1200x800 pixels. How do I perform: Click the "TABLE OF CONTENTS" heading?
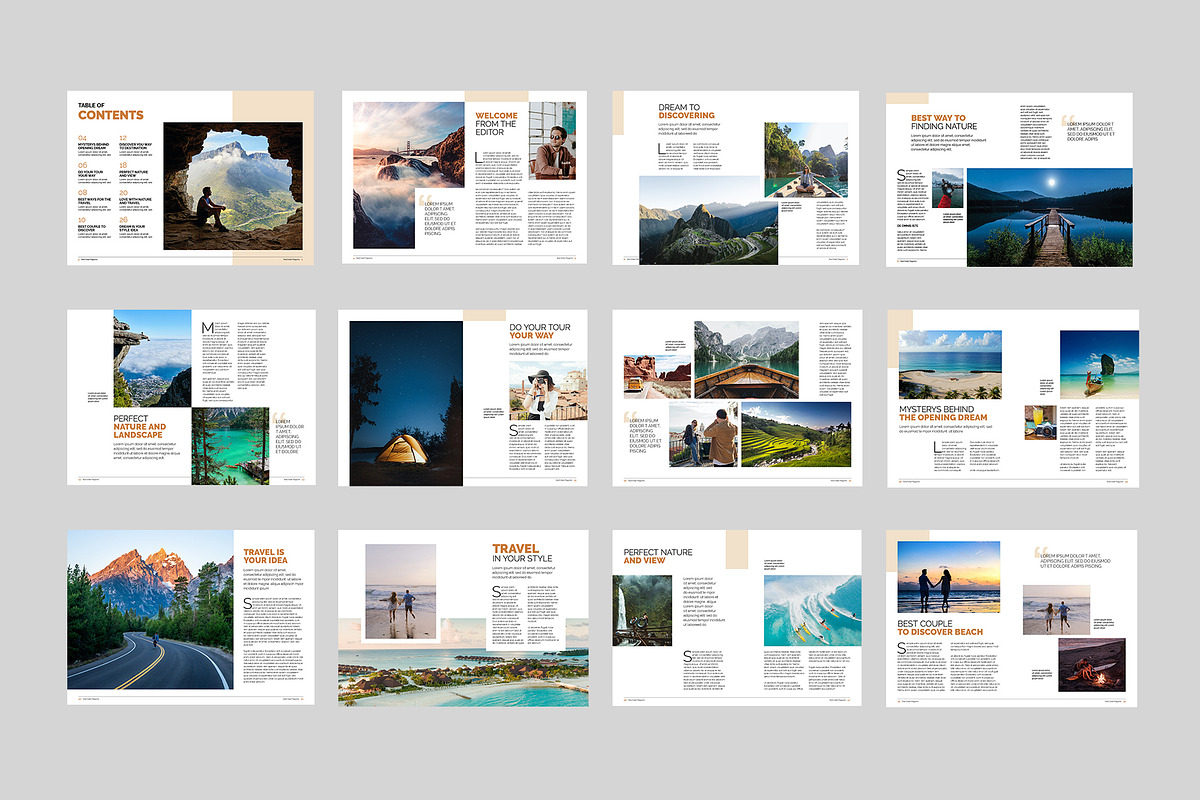tap(111, 112)
